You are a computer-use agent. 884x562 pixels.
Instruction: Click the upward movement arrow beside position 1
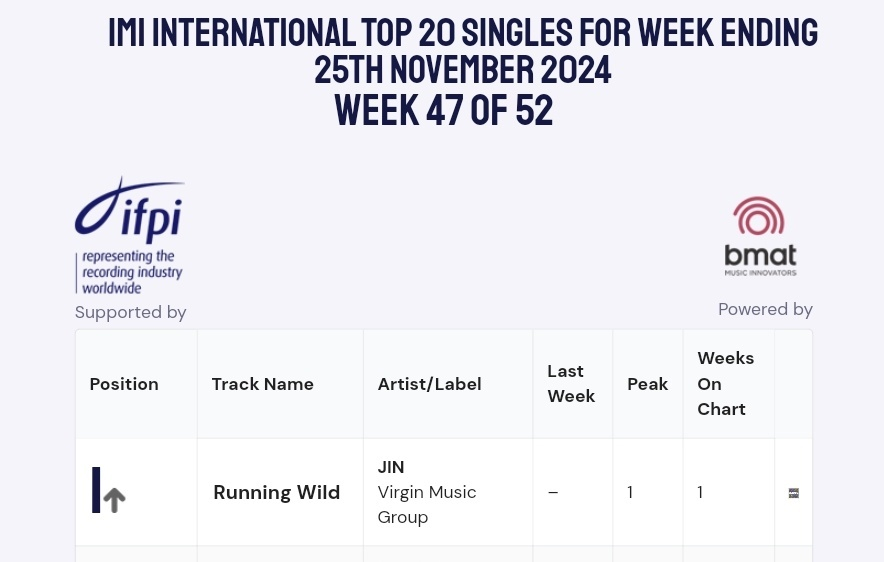115,499
